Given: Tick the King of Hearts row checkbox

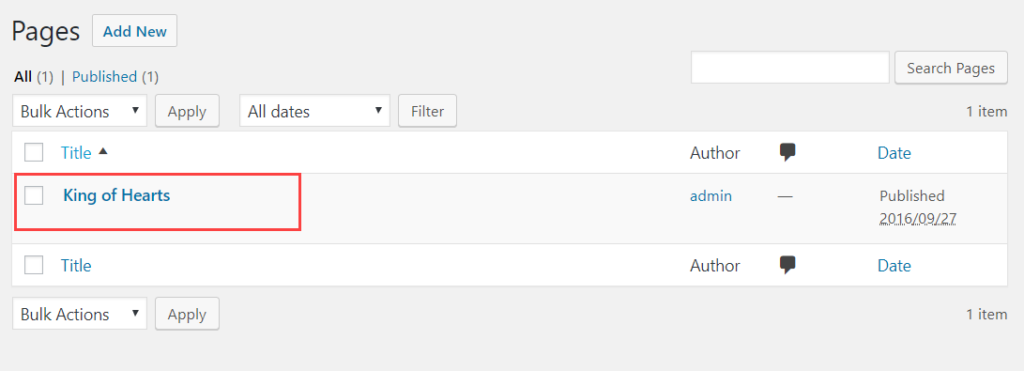Looking at the screenshot, I should pos(33,195).
